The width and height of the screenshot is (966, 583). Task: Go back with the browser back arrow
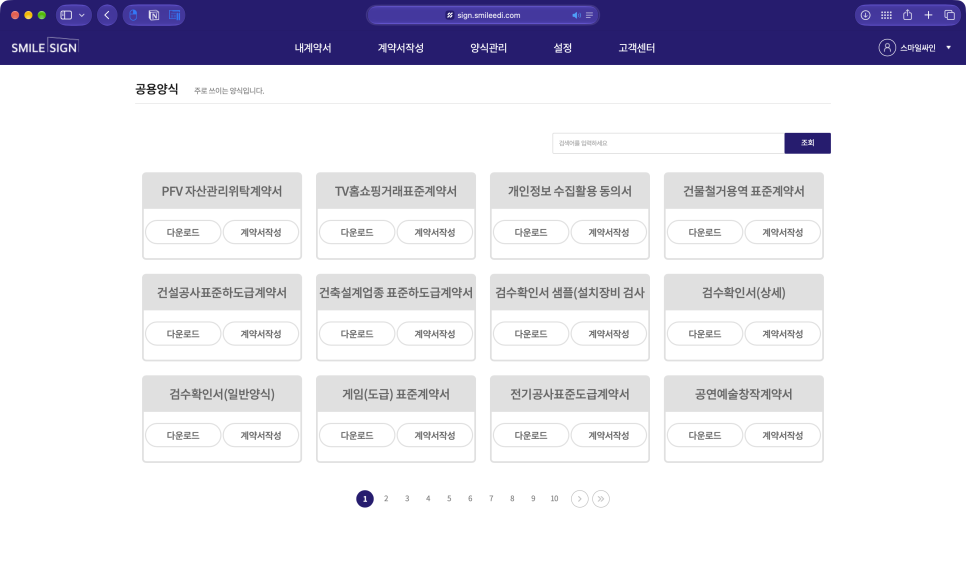tap(107, 15)
